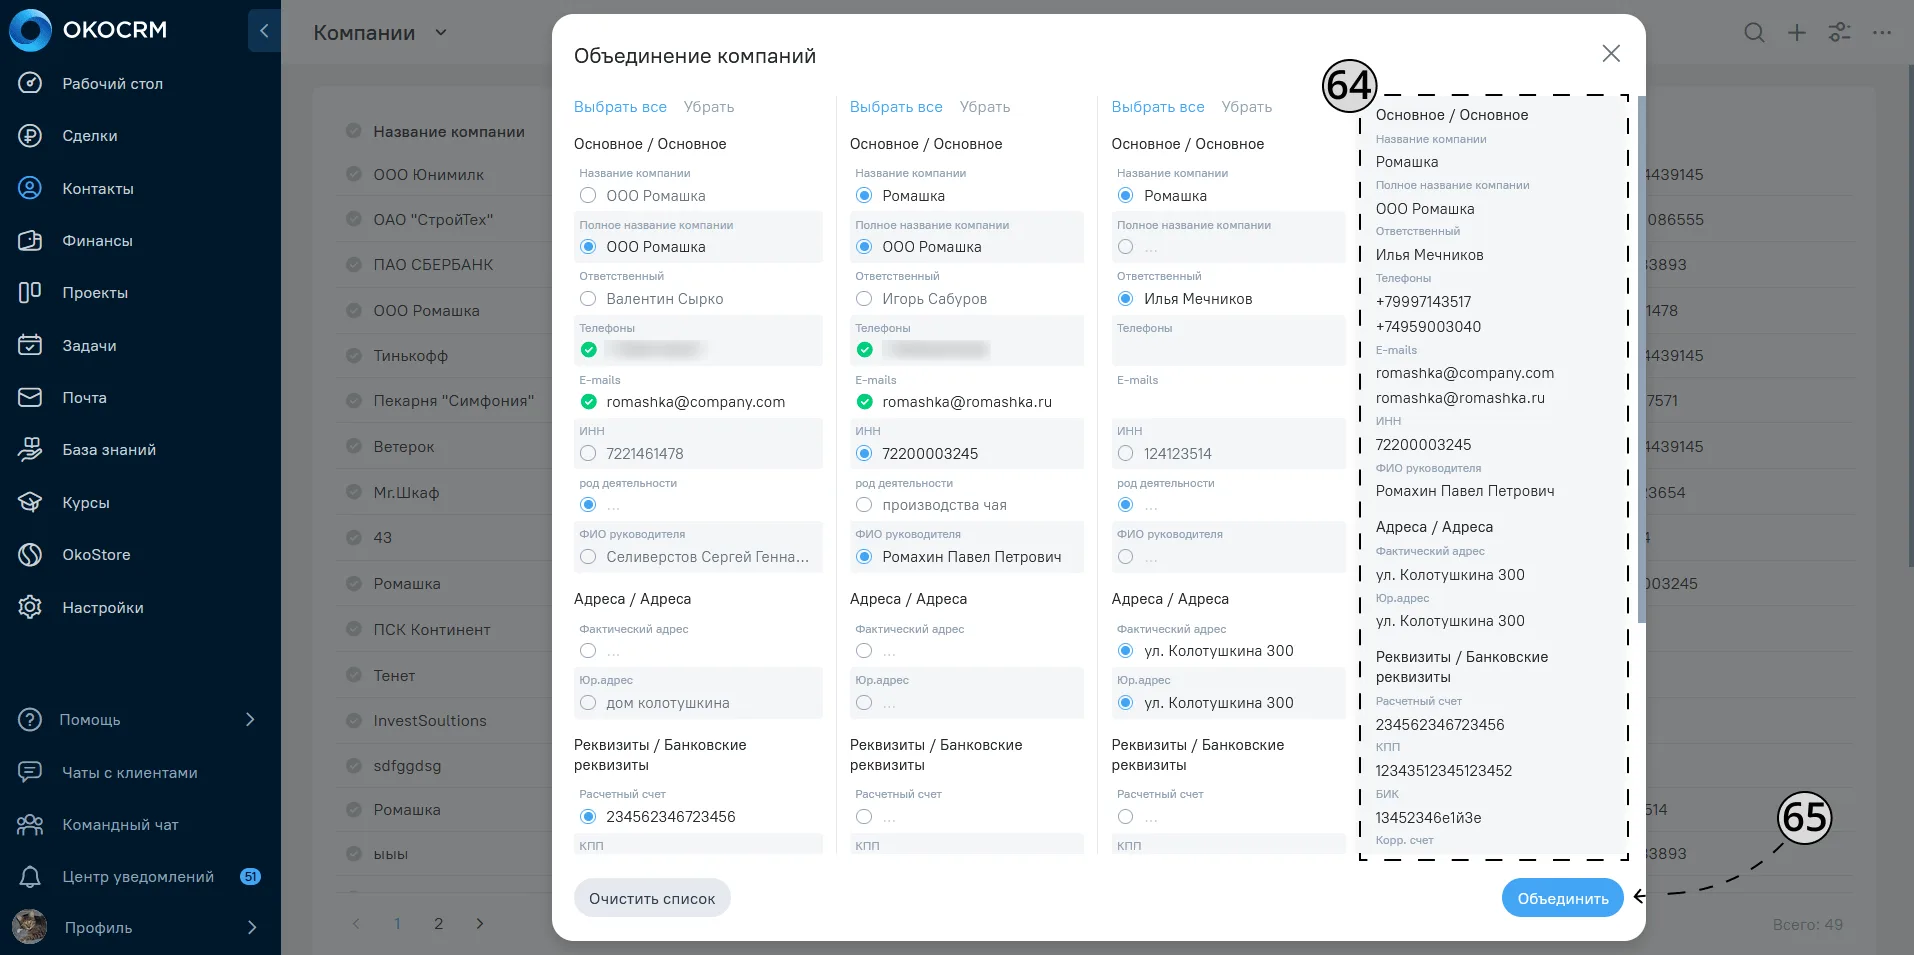The height and width of the screenshot is (955, 1914).
Task: Select radio for responsible Валентин Сырко
Action: 588,299
